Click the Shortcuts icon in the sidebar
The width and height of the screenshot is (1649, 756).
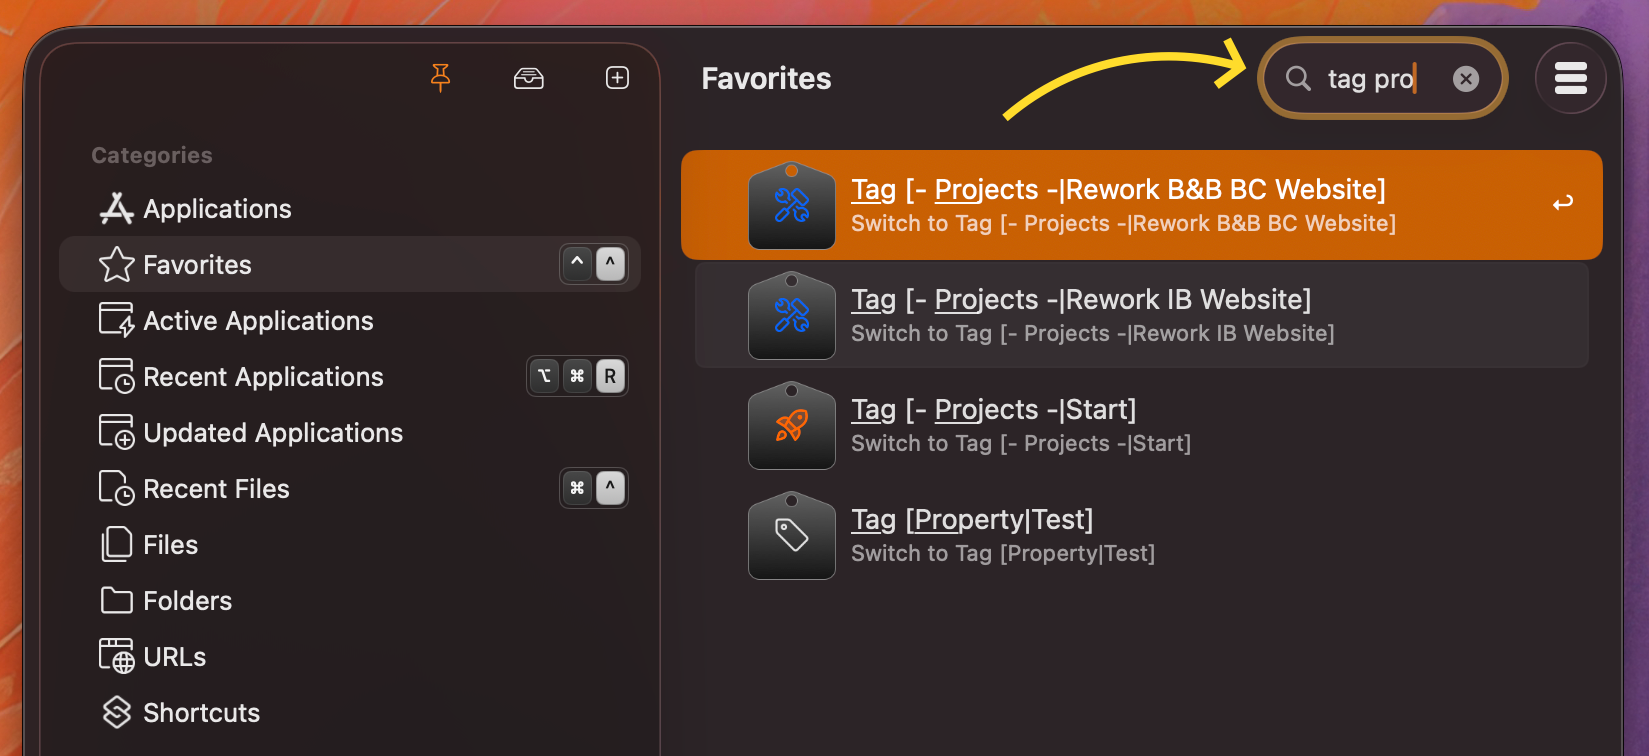coord(117,712)
